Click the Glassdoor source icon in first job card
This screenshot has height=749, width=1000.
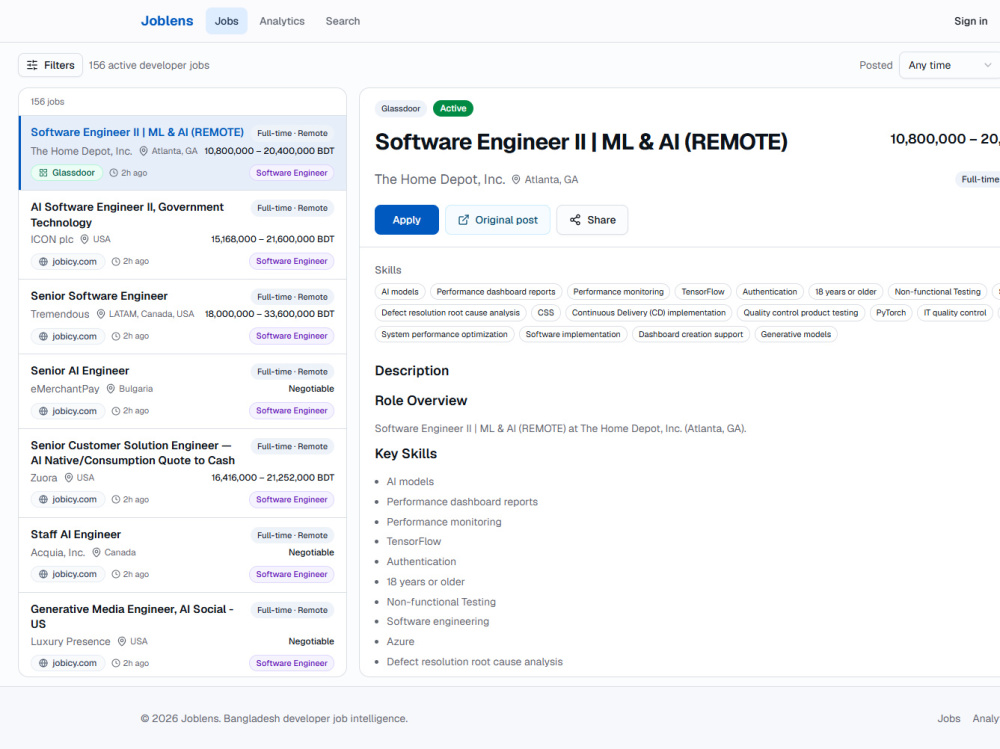click(43, 173)
